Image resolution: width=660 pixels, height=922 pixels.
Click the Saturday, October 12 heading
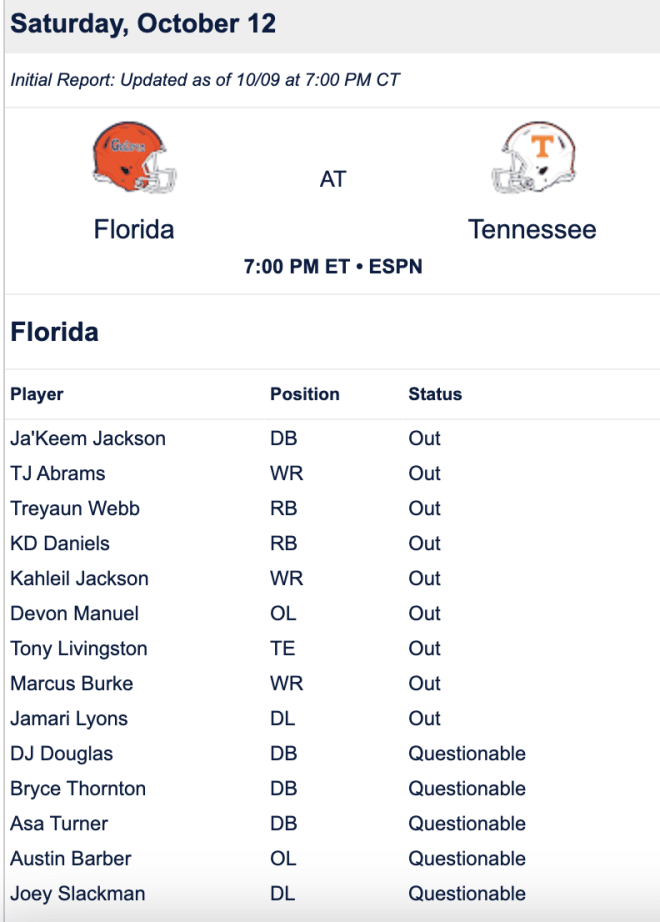[x=143, y=24]
